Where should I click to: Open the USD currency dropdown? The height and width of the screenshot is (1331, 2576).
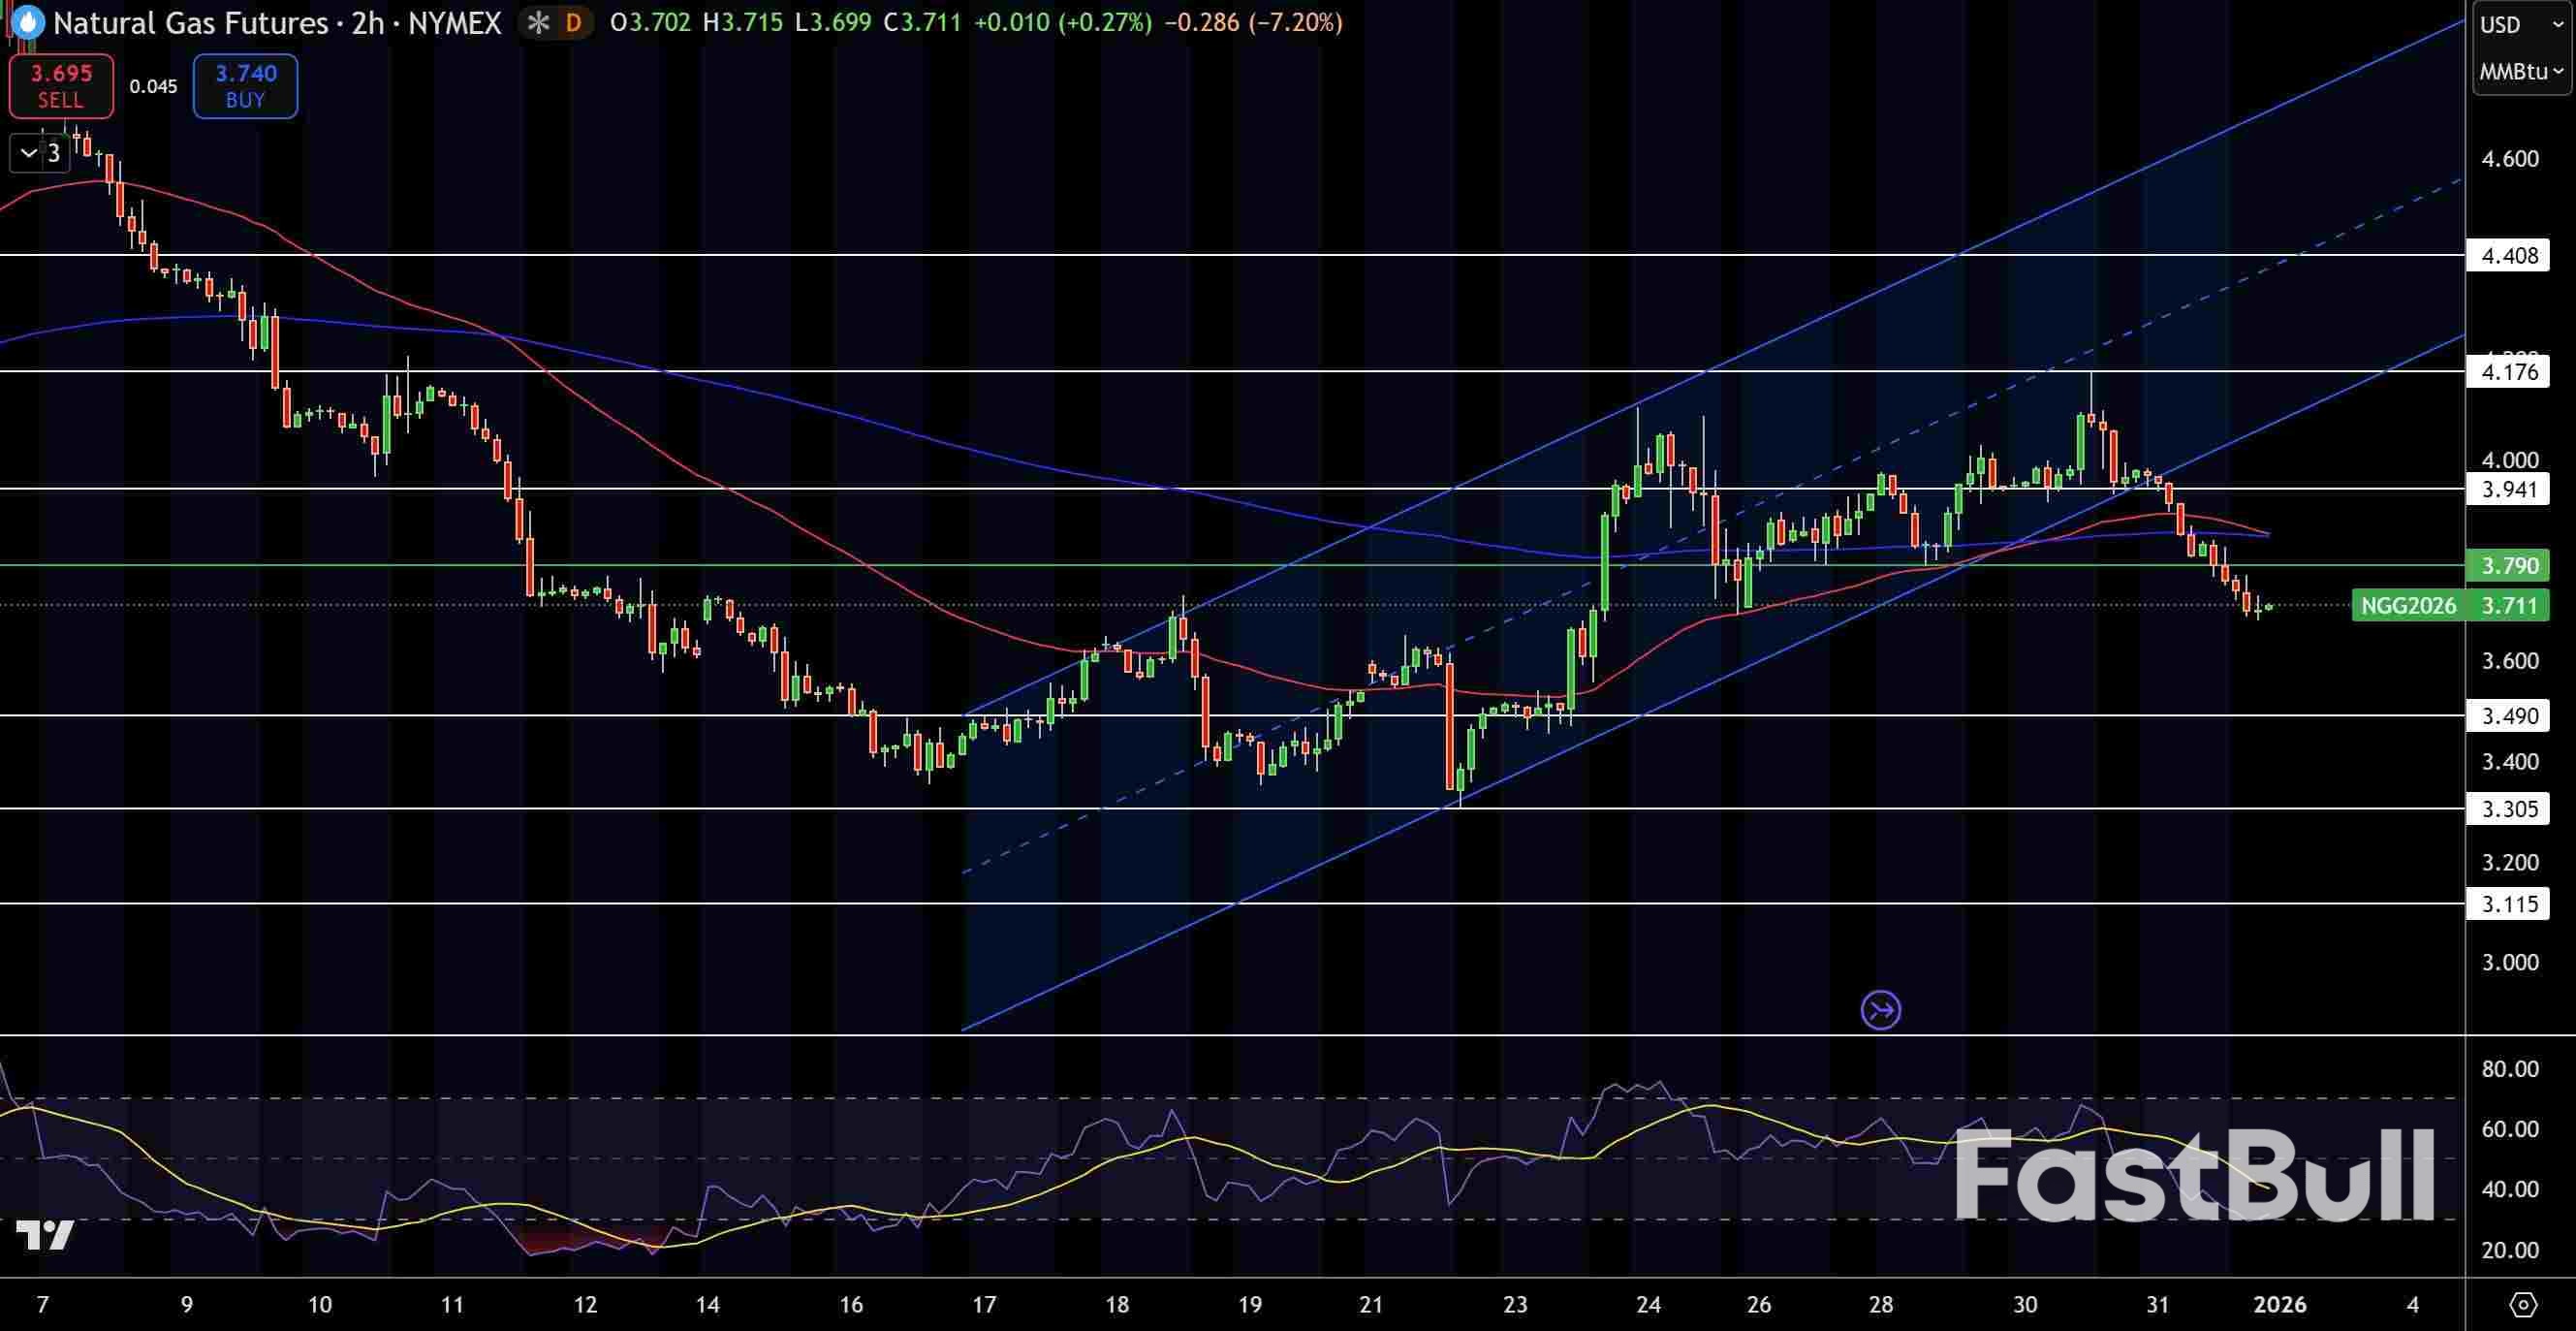[2520, 25]
